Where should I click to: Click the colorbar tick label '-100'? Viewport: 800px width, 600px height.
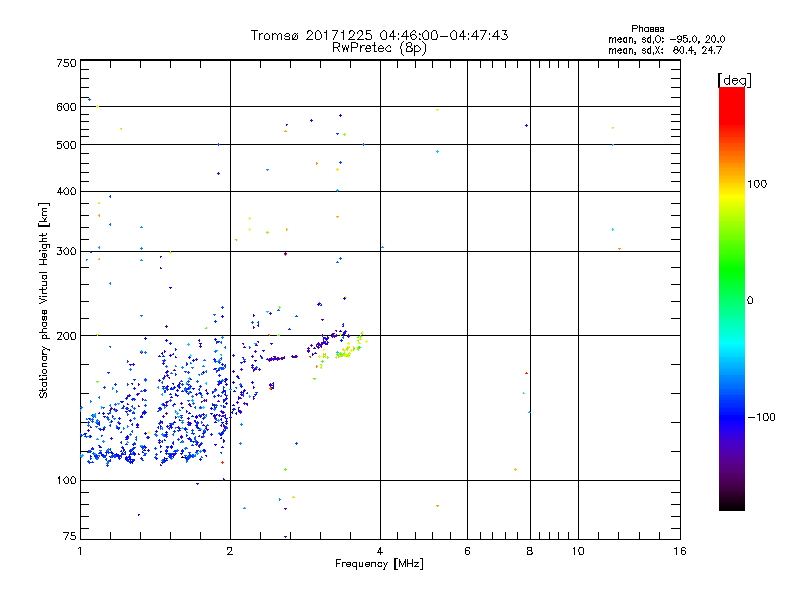click(x=761, y=417)
